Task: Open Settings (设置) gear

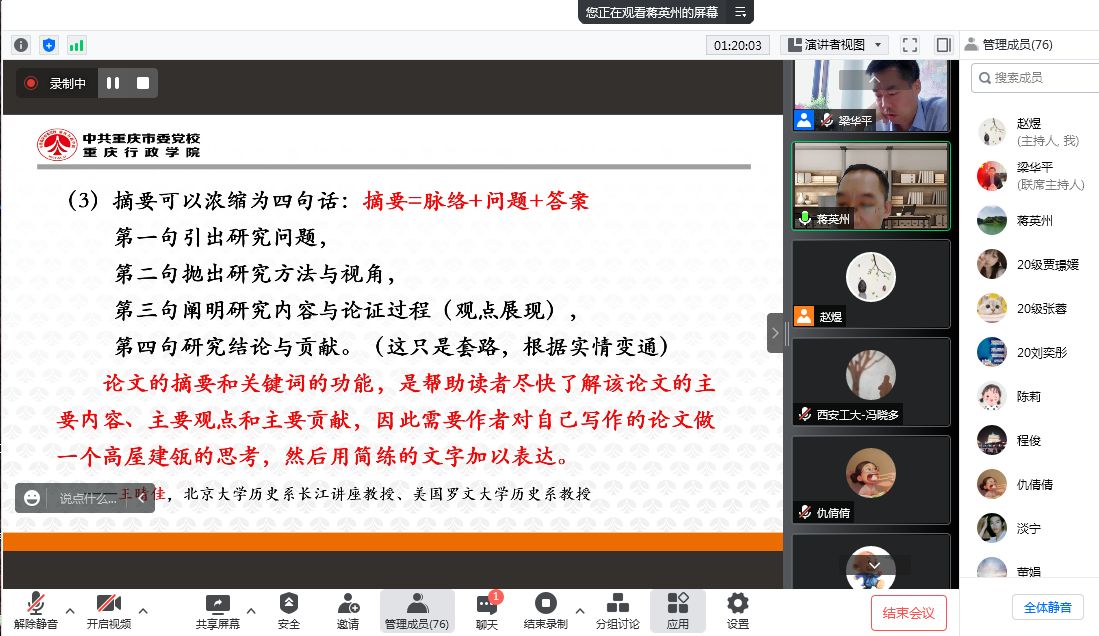Action: tap(738, 611)
